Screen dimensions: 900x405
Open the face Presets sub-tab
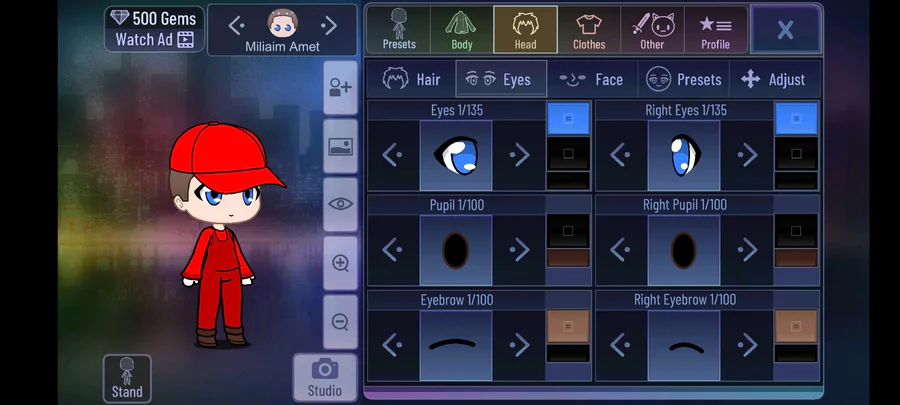684,79
